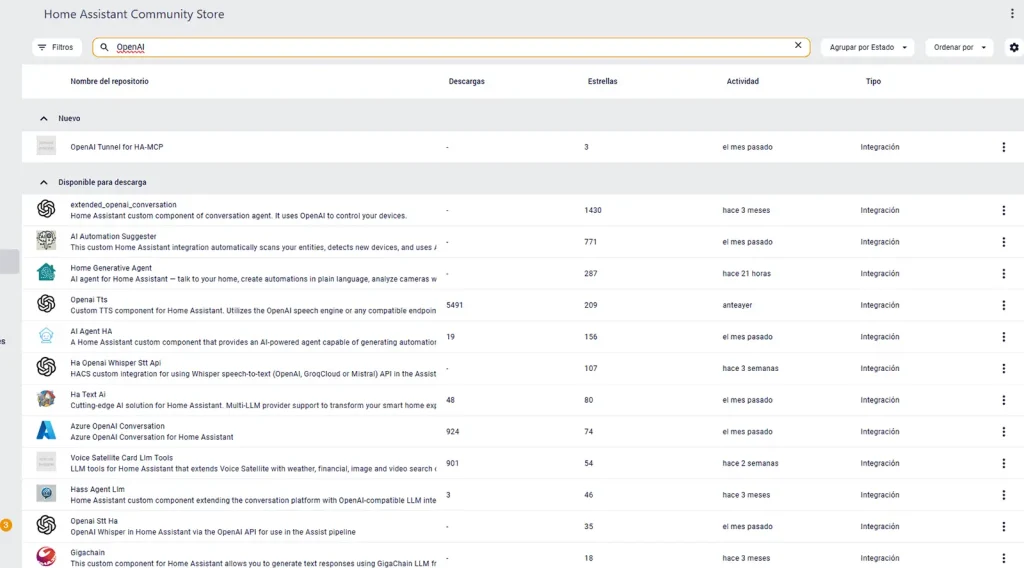Sort by Descargas column header
The height and width of the screenshot is (568, 1024).
coord(466,82)
